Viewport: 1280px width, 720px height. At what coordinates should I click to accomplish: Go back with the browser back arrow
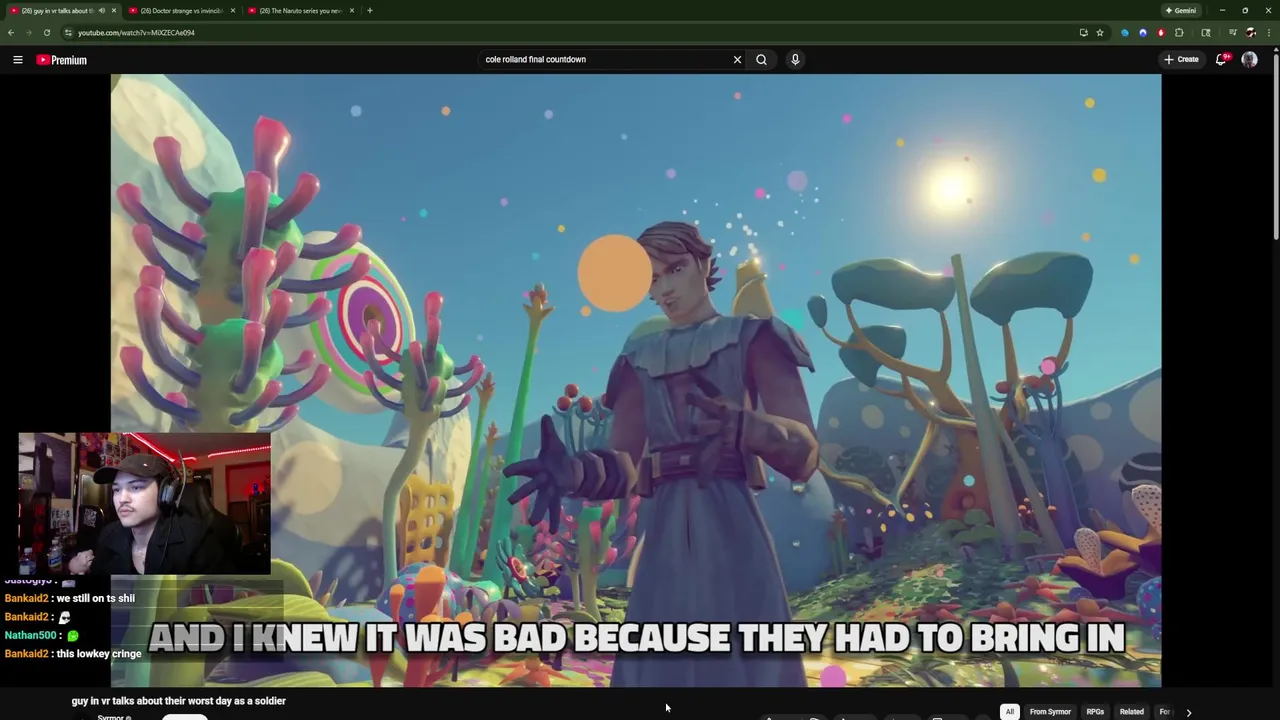pos(11,33)
